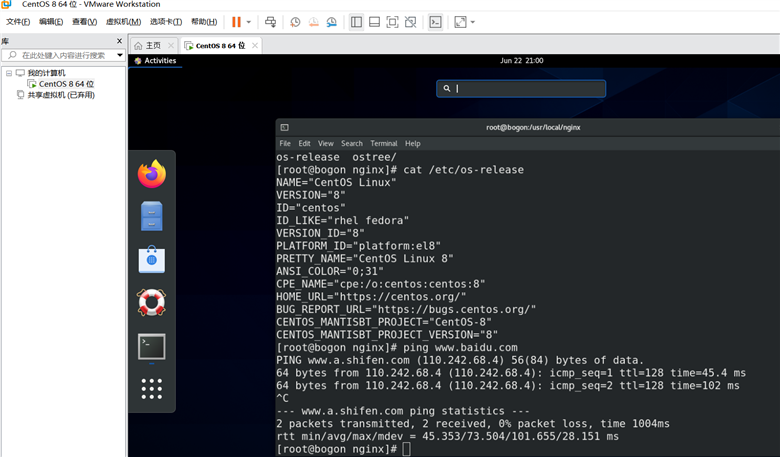Click the Unity mode toolbar icon

point(410,22)
